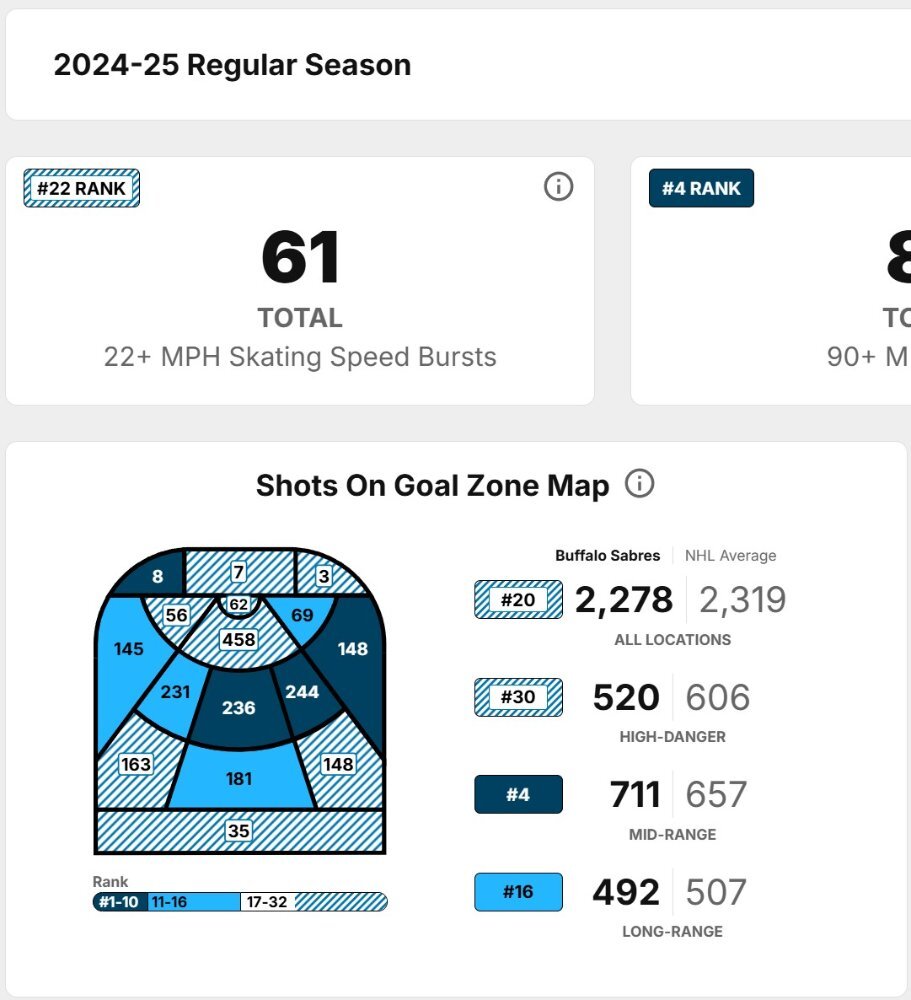Select the 236 center slot zone

pos(239,708)
